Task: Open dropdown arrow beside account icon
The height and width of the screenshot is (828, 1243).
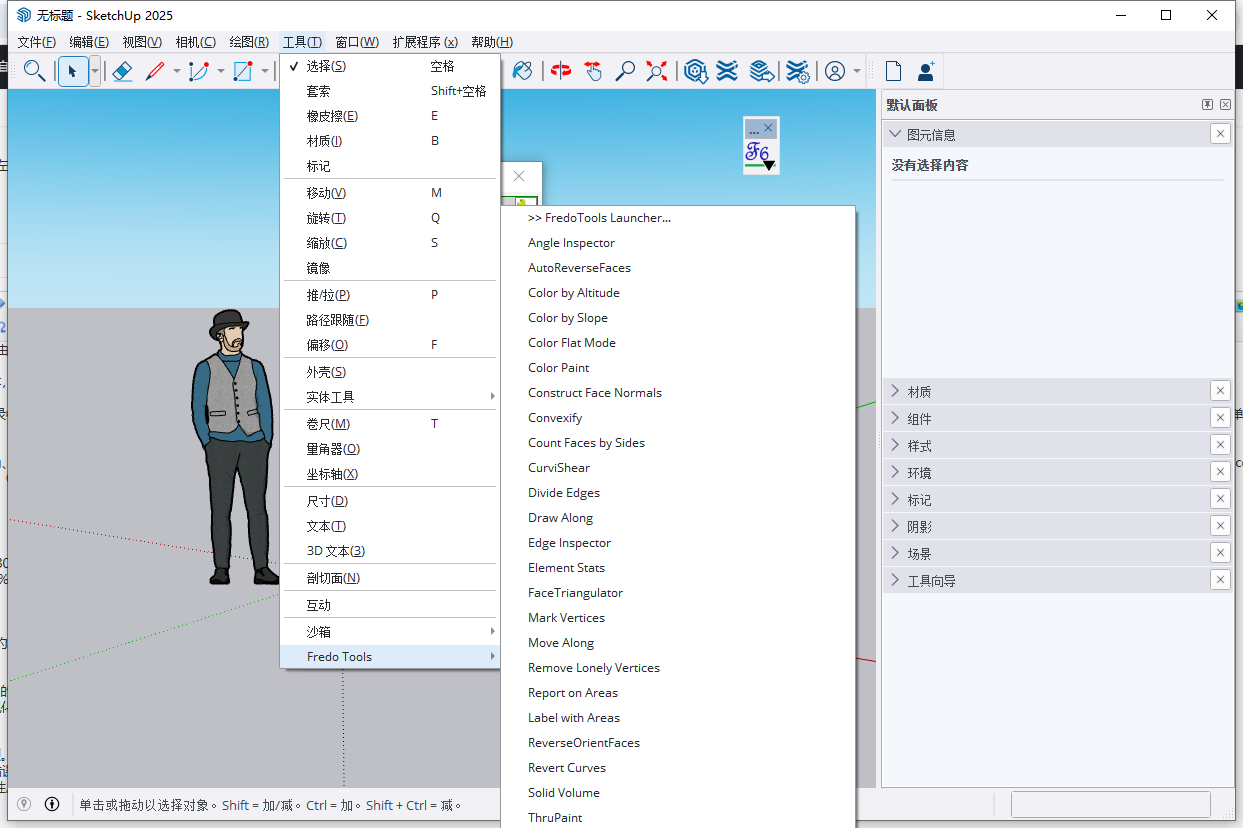Action: 857,71
